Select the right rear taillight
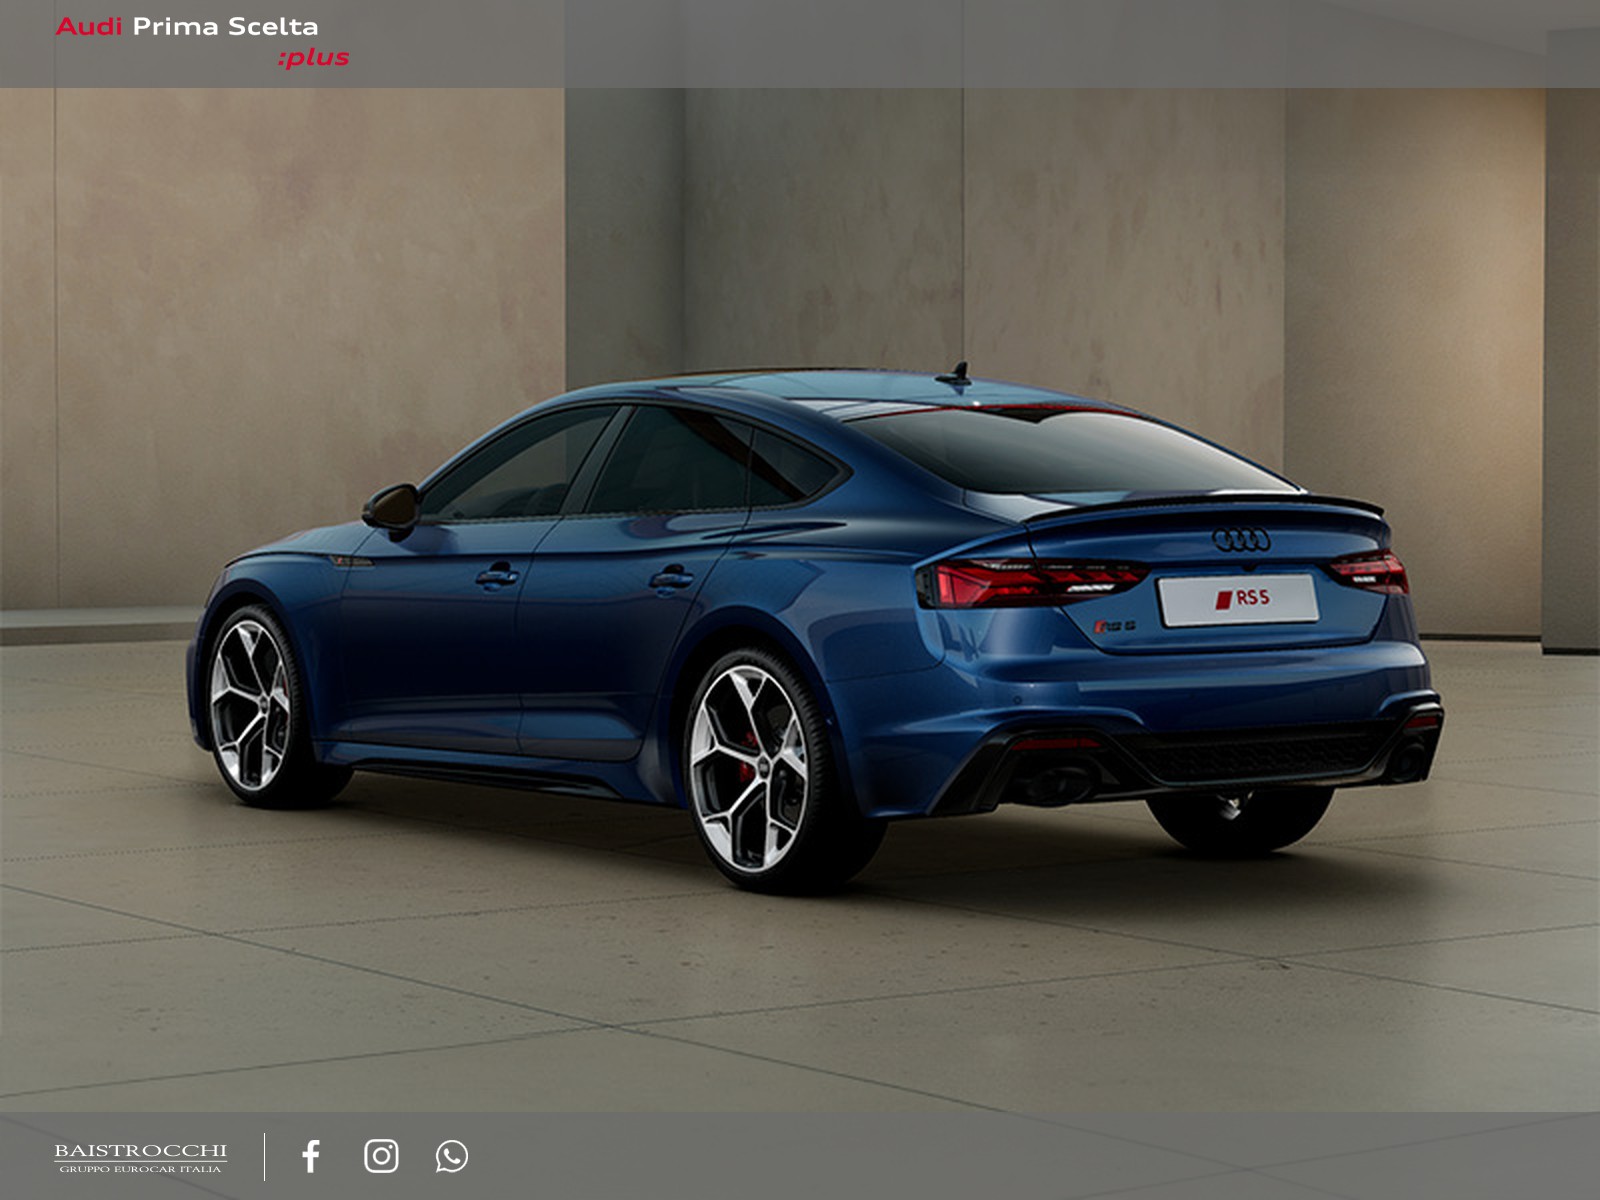Screen dimensions: 1600x1200 coord(1370,572)
